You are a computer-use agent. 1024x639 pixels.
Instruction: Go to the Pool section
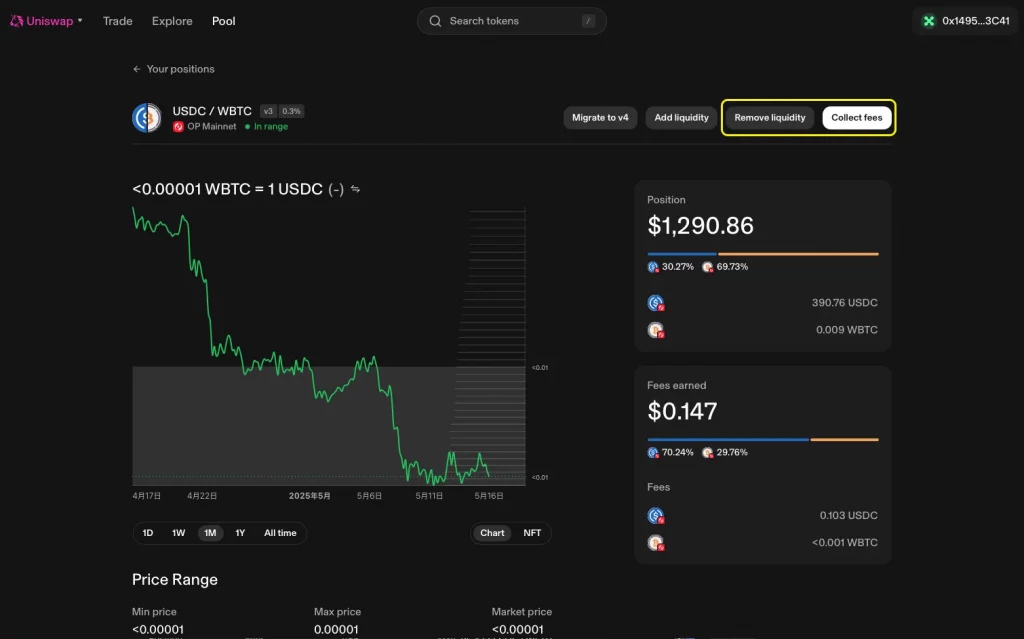(223, 21)
